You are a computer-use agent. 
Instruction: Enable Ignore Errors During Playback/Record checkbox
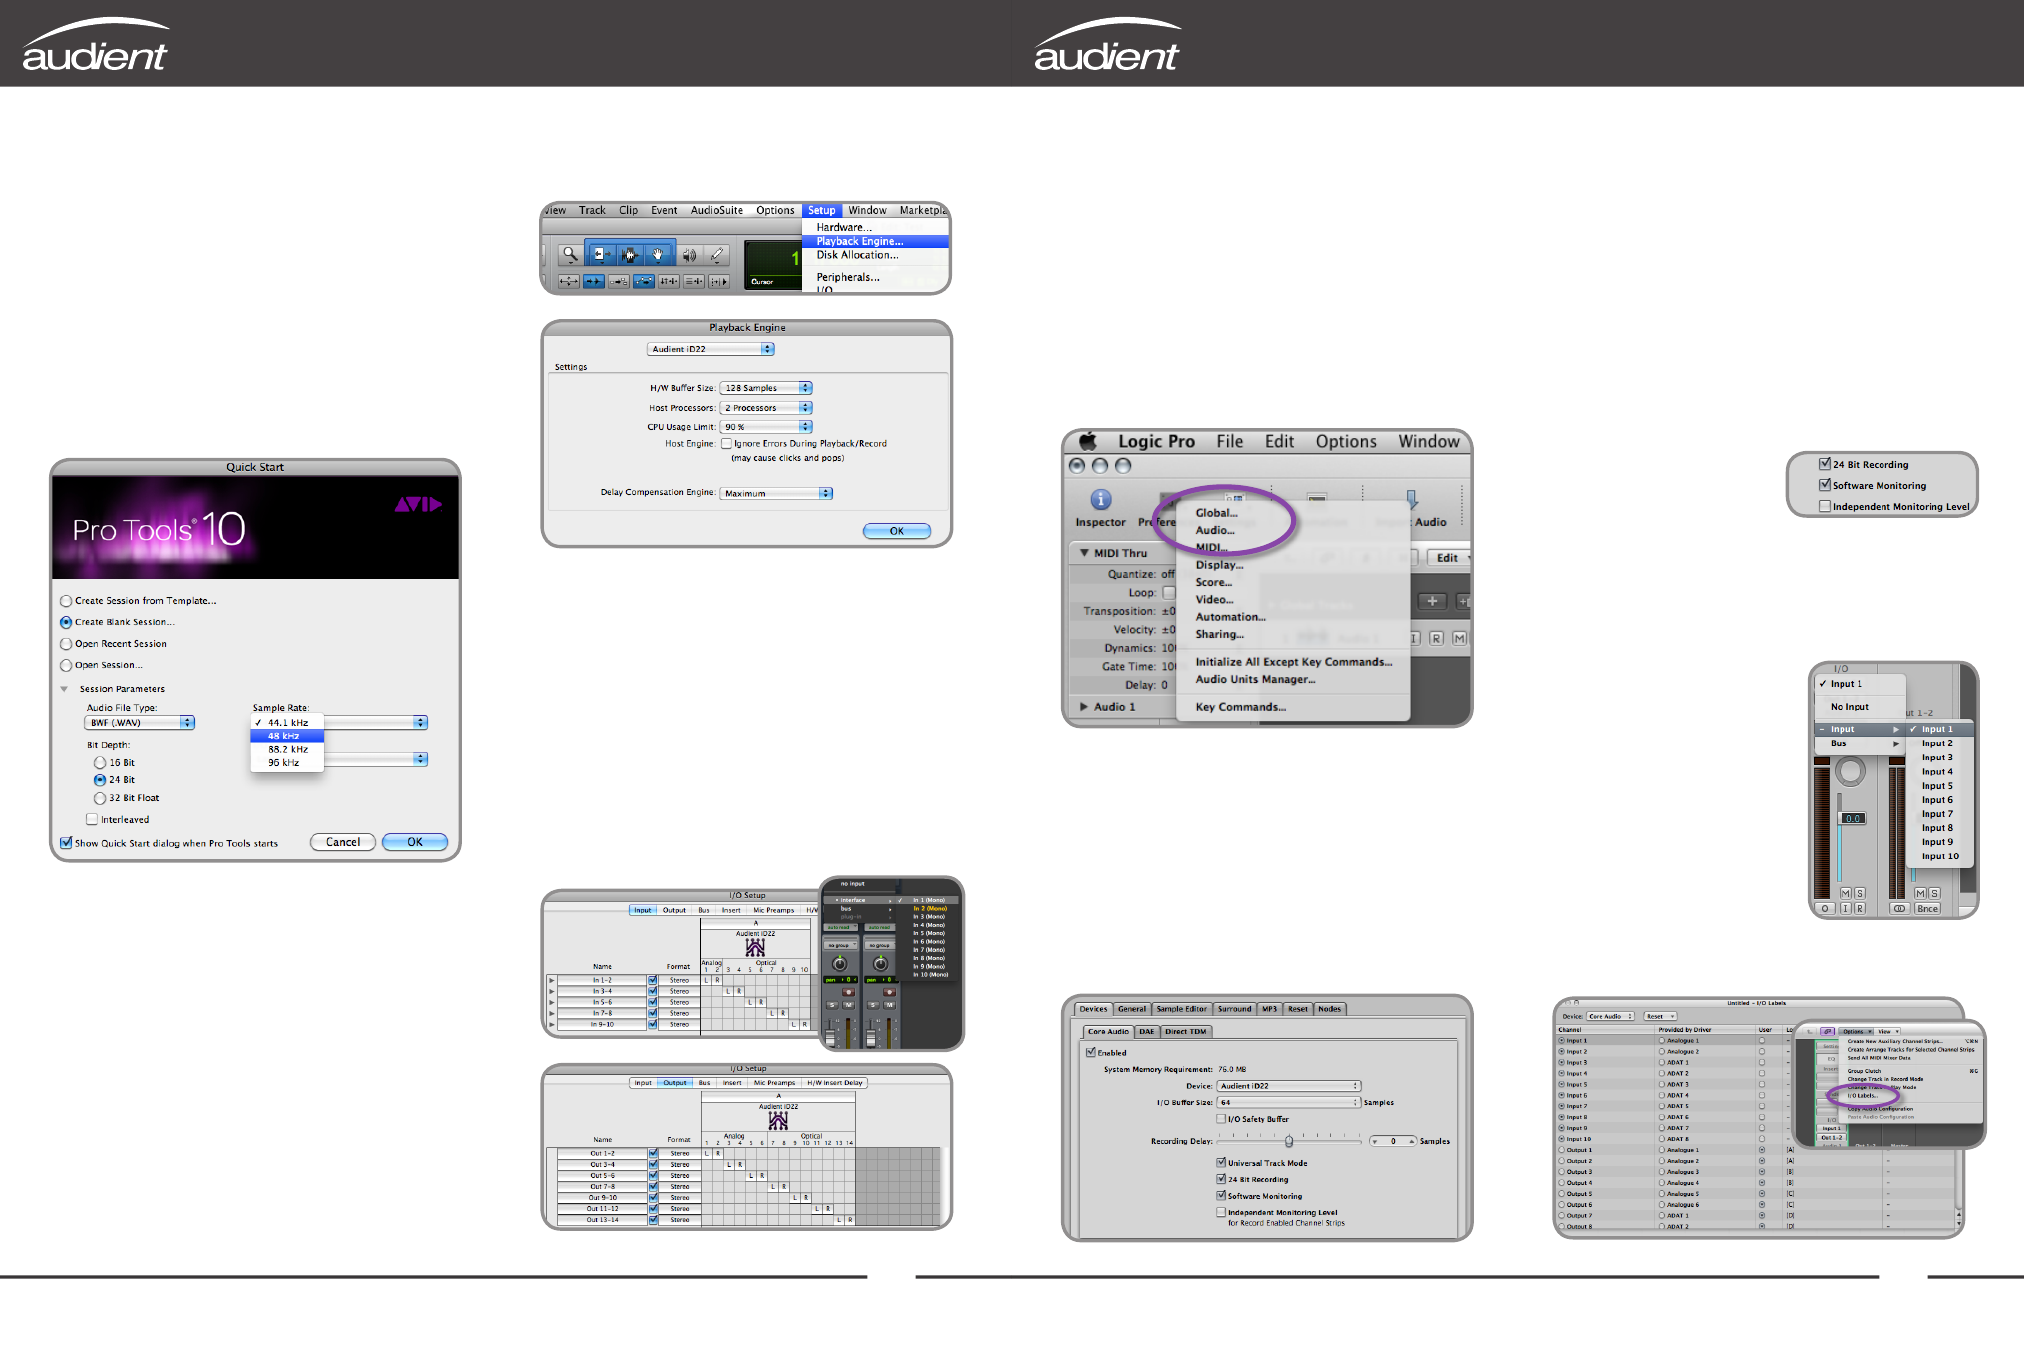pos(726,444)
